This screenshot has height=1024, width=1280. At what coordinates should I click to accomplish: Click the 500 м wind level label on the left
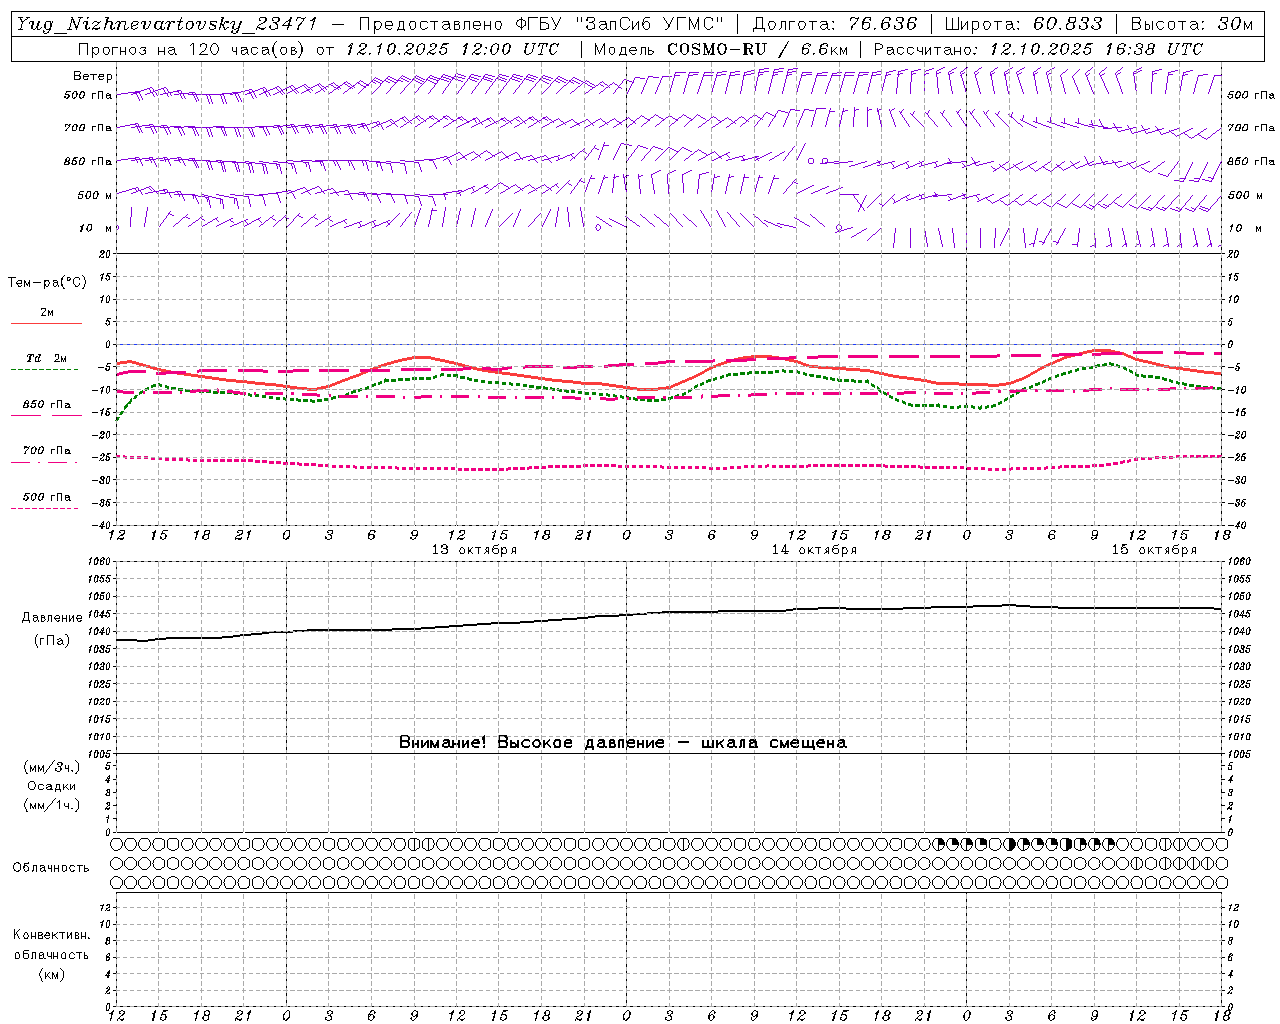[95, 195]
